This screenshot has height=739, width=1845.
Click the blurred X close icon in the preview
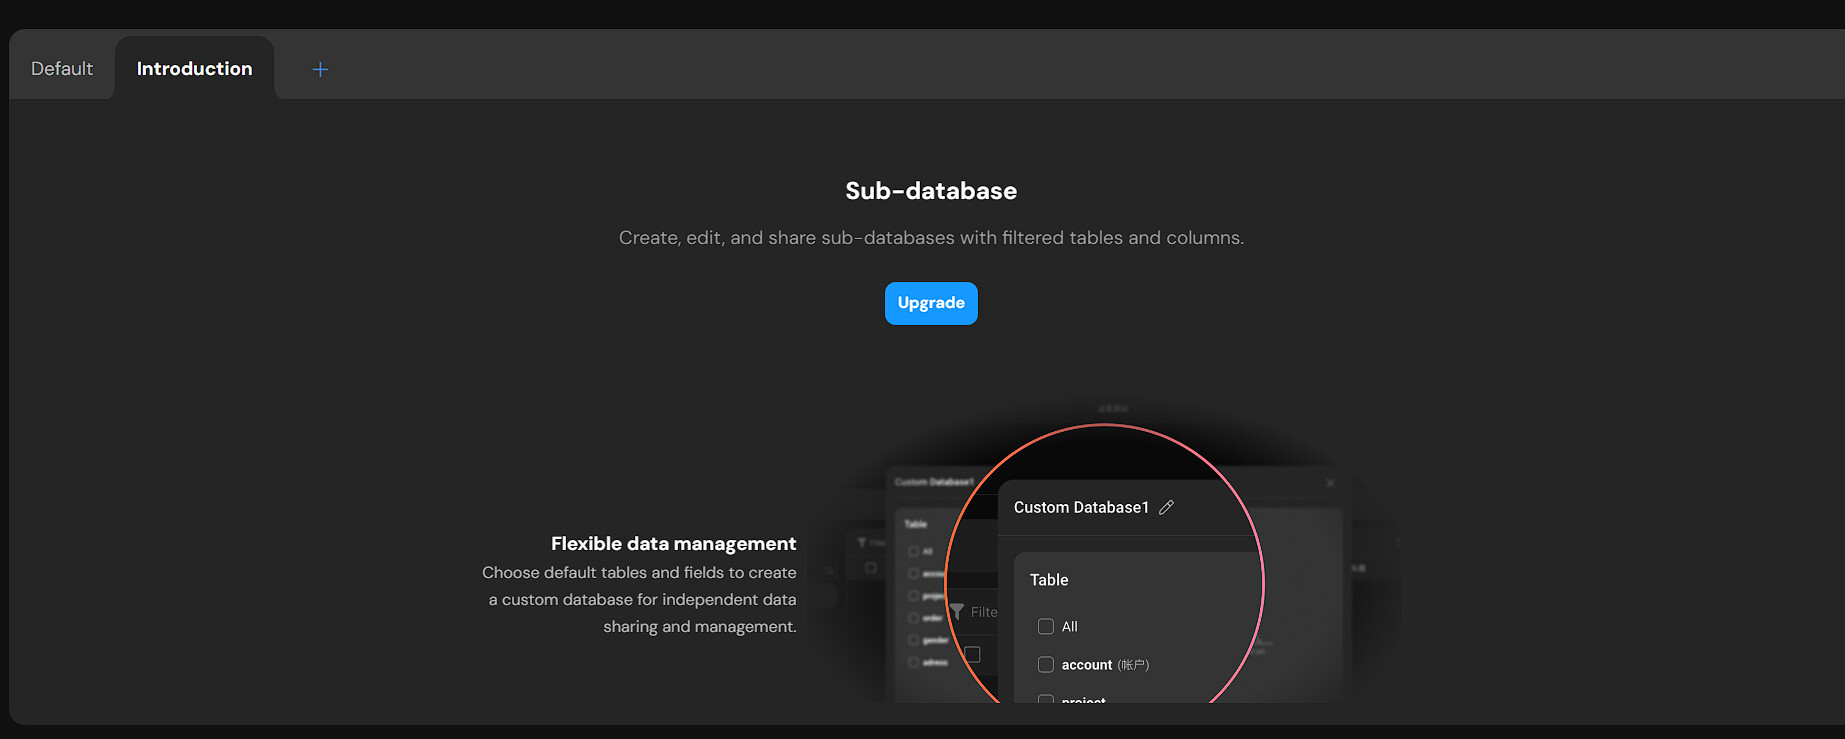[1330, 483]
